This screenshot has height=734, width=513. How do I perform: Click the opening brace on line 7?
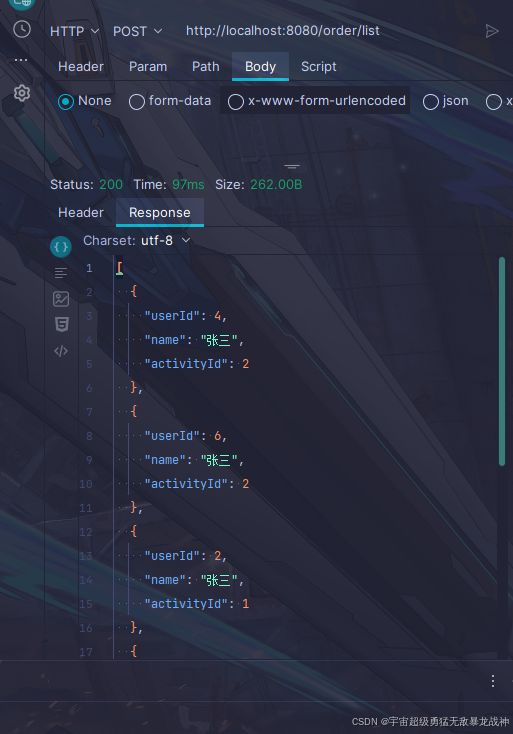[133, 411]
